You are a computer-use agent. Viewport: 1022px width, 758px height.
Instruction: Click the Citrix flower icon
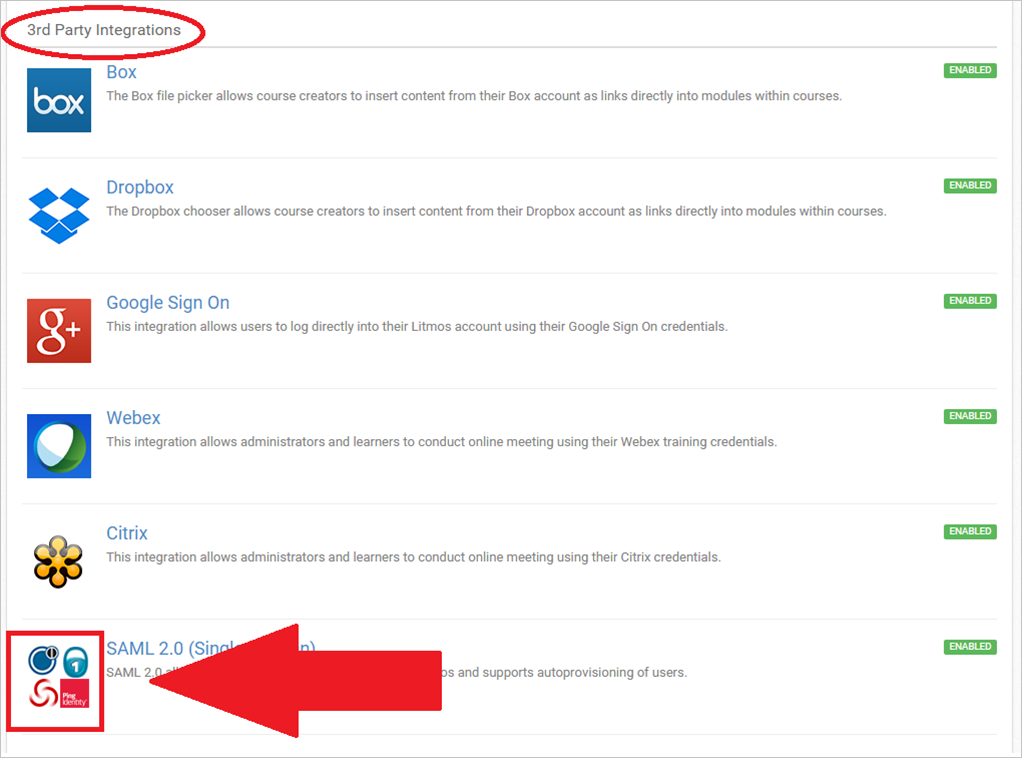(58, 561)
